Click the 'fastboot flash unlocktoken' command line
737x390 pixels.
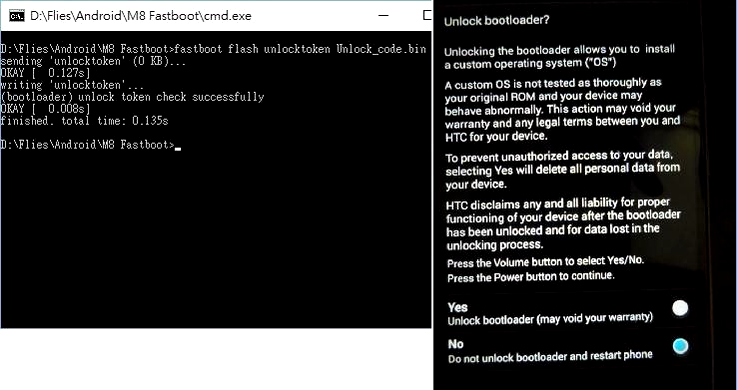213,49
